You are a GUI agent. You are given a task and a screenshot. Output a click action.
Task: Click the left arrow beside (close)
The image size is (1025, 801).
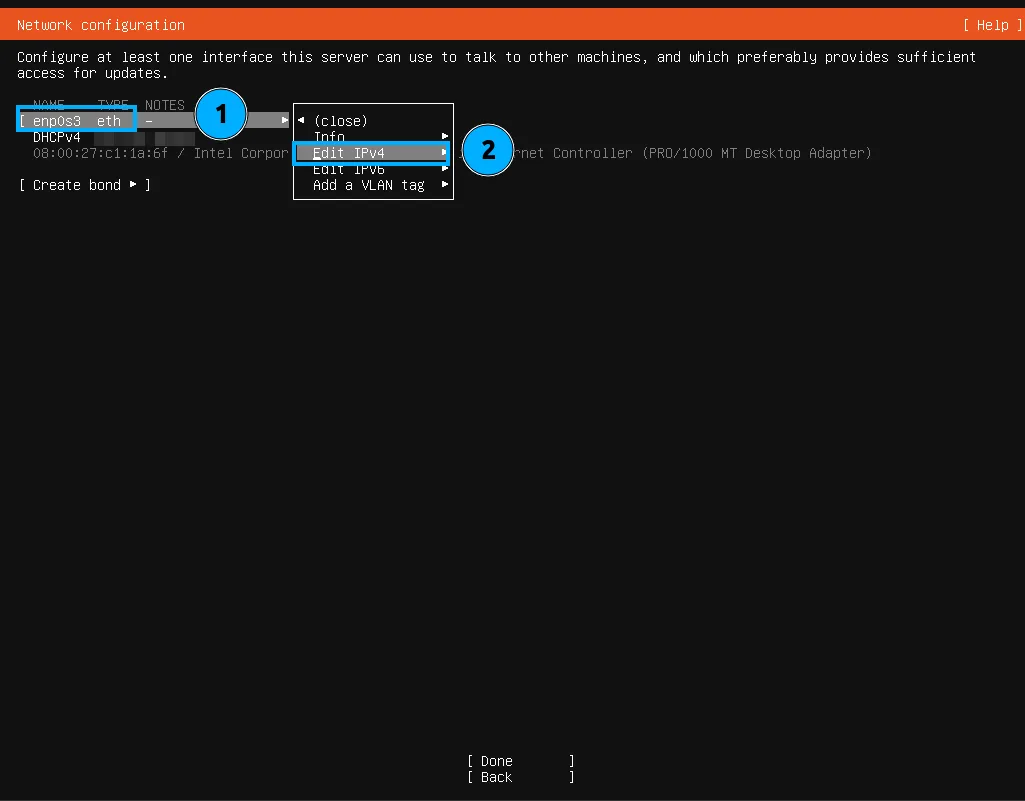tap(301, 121)
